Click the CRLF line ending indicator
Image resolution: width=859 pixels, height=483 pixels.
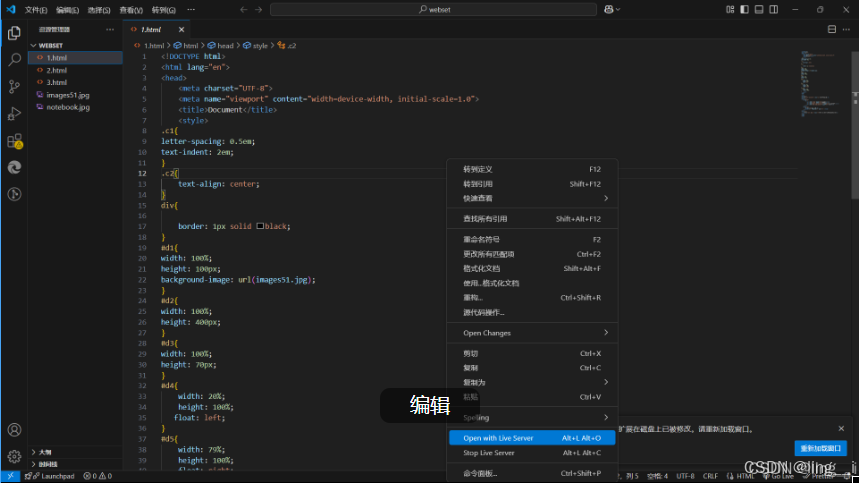(710, 476)
